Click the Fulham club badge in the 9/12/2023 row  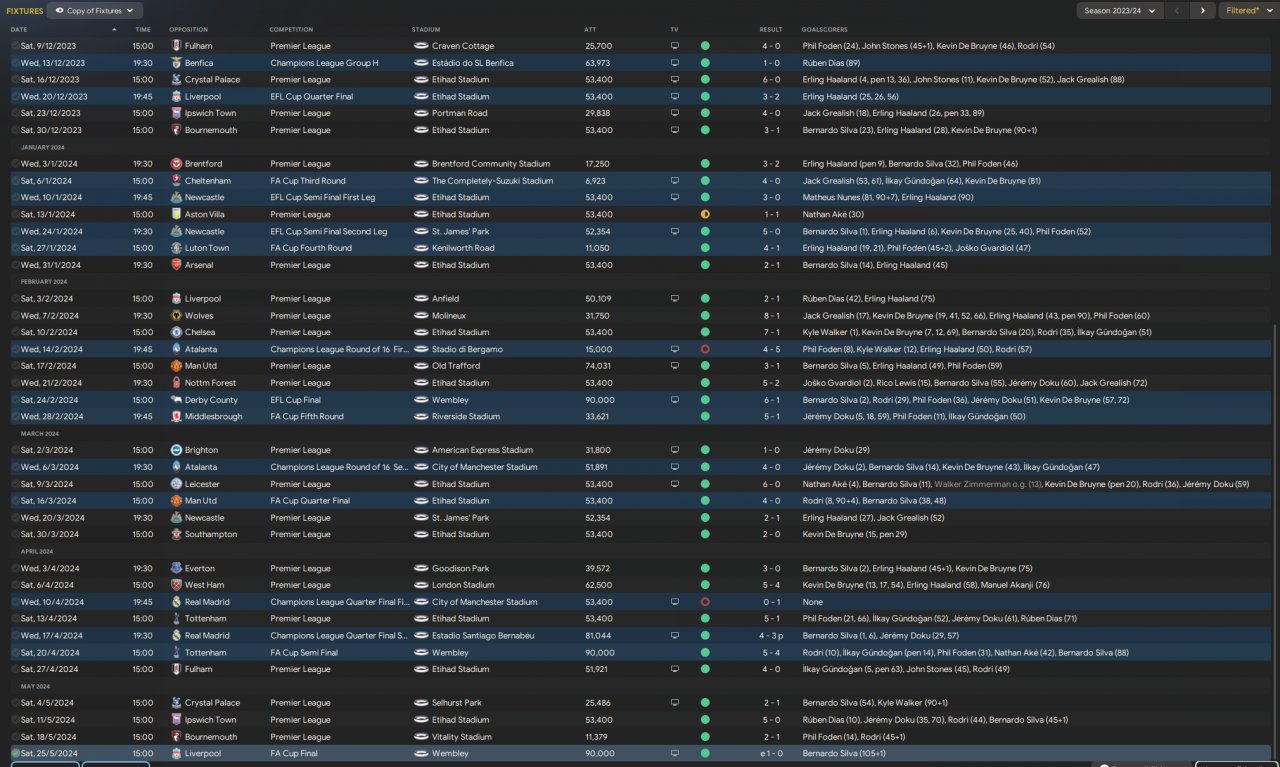click(177, 46)
